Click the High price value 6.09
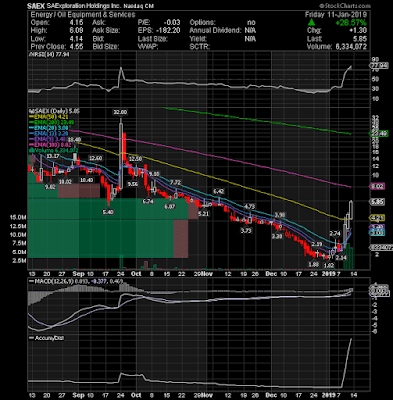This screenshot has height=400, width=393. (x=76, y=30)
